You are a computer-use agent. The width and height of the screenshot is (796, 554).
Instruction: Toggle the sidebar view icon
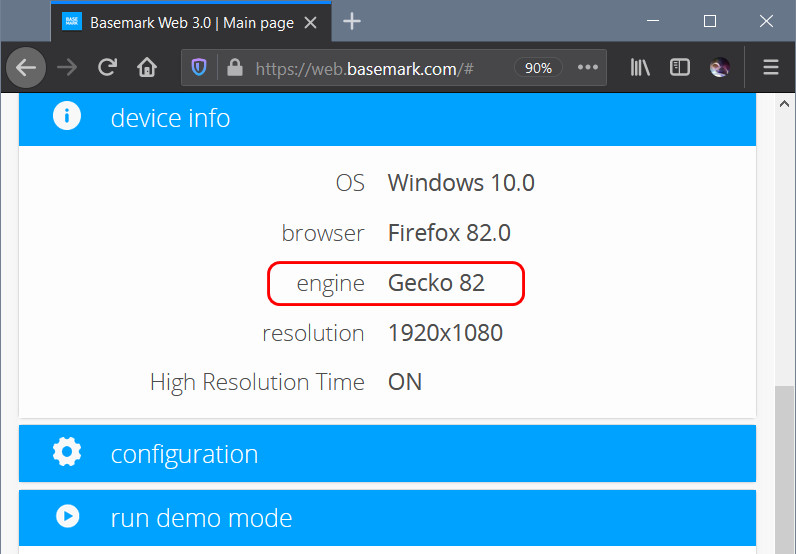(x=680, y=67)
